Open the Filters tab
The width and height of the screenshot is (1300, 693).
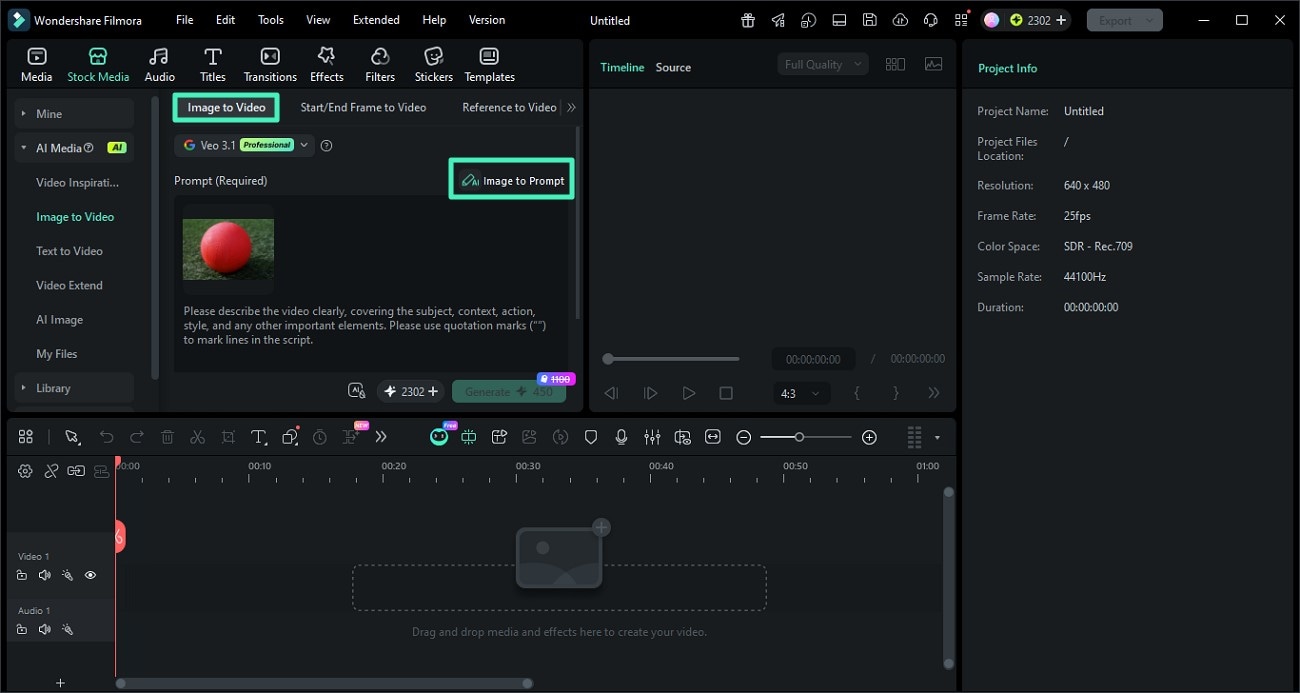[x=380, y=65]
